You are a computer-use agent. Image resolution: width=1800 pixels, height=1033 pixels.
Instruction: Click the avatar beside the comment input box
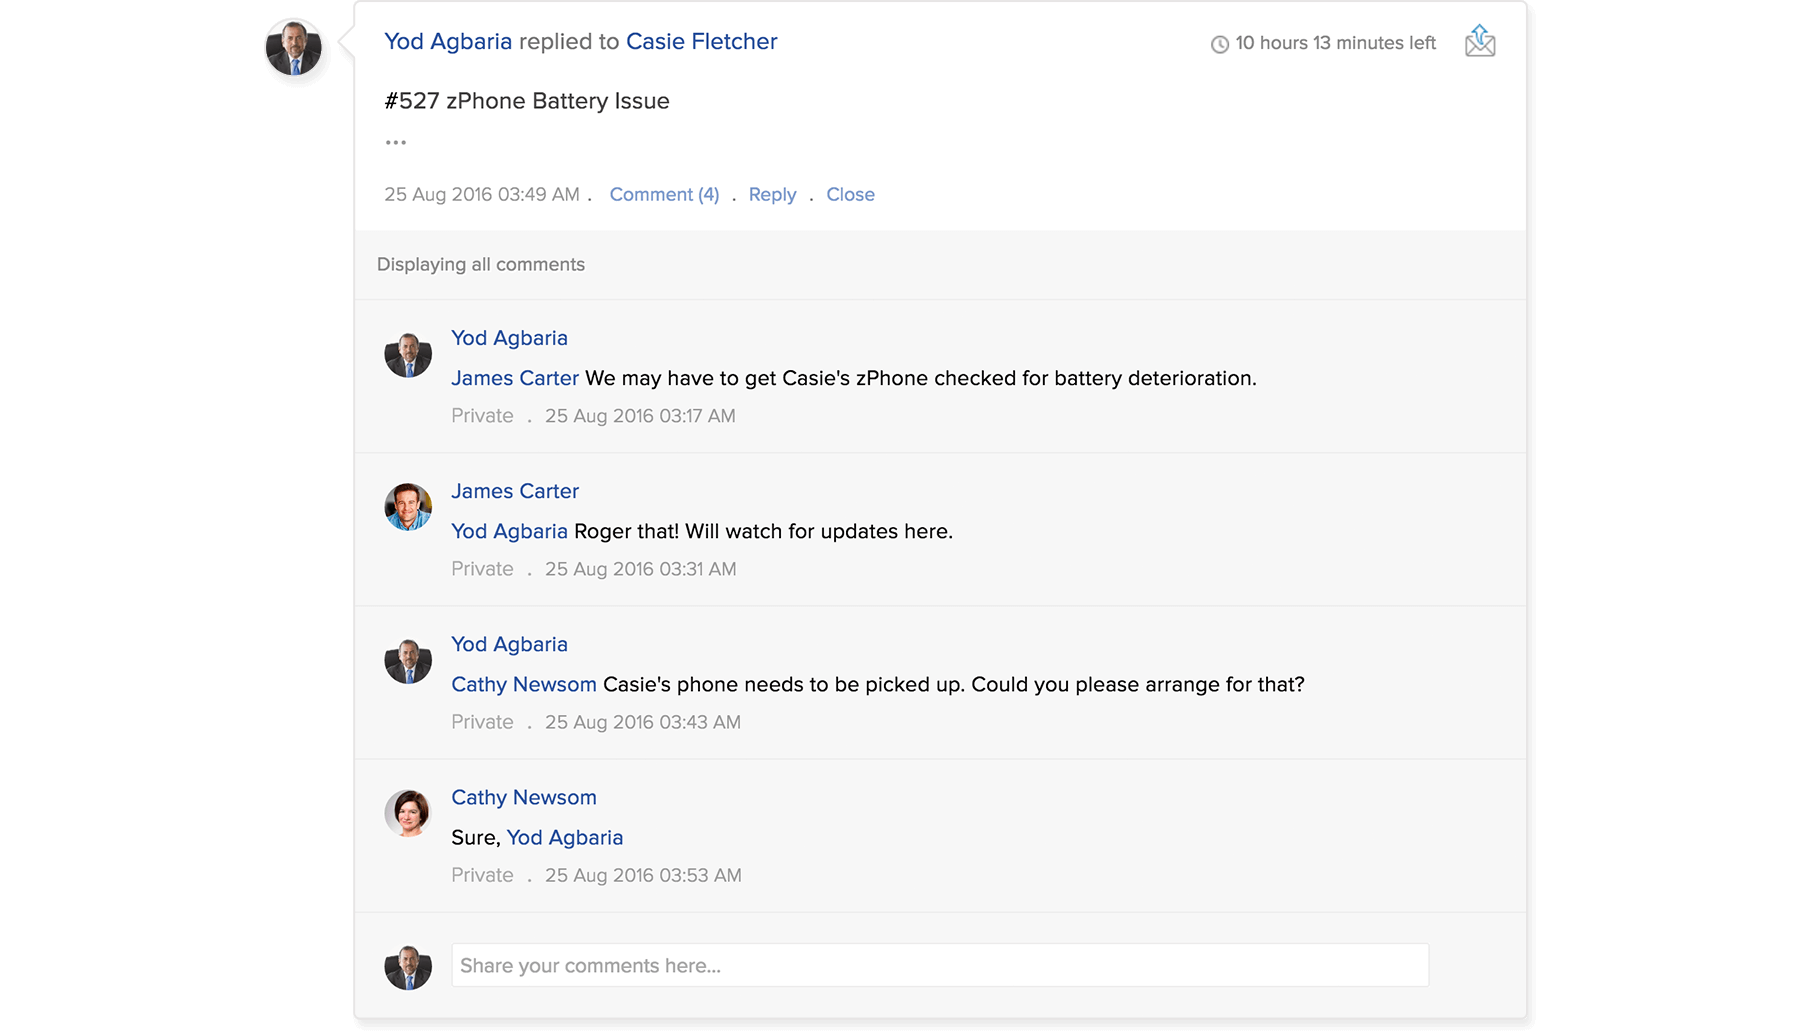pos(408,966)
